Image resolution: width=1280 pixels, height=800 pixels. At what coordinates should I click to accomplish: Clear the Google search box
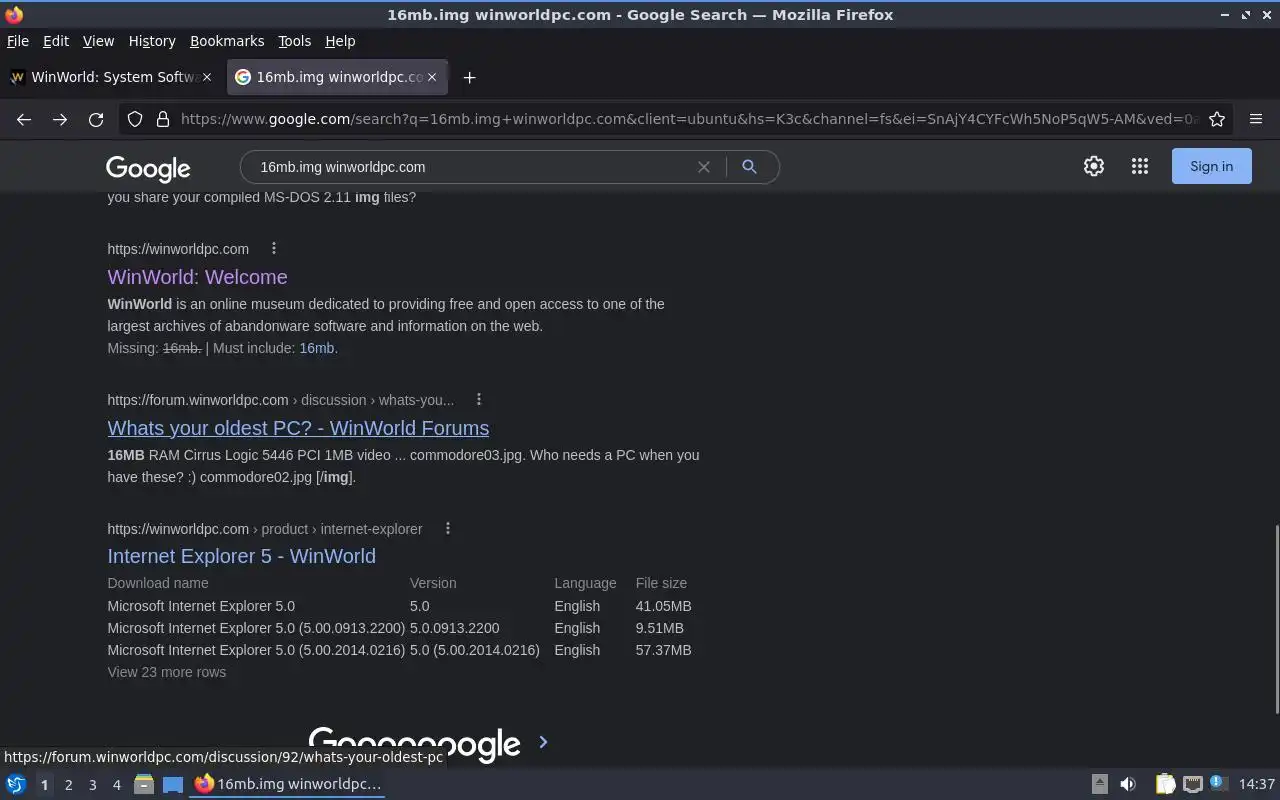coord(704,167)
